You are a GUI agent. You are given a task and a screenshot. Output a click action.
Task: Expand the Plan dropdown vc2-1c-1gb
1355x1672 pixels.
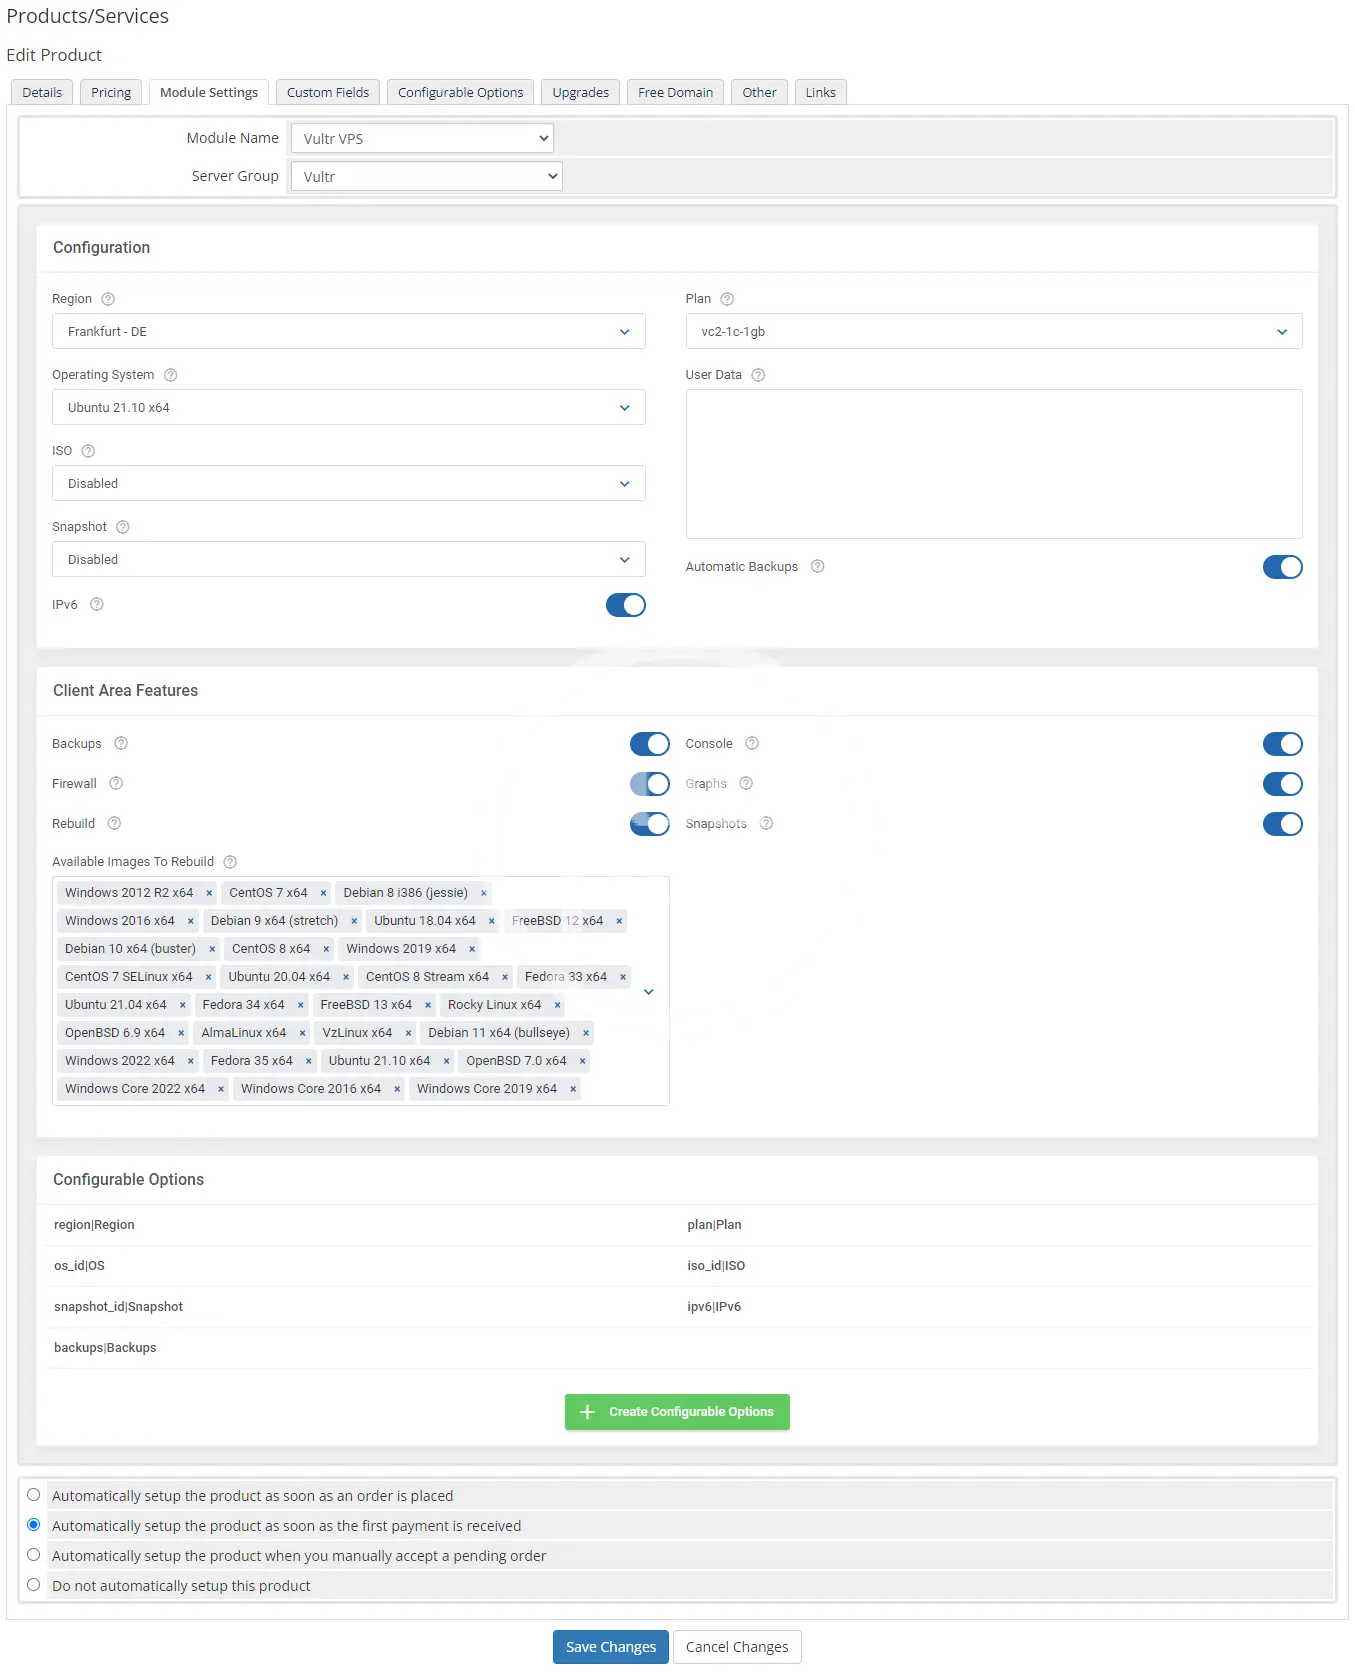(x=993, y=332)
